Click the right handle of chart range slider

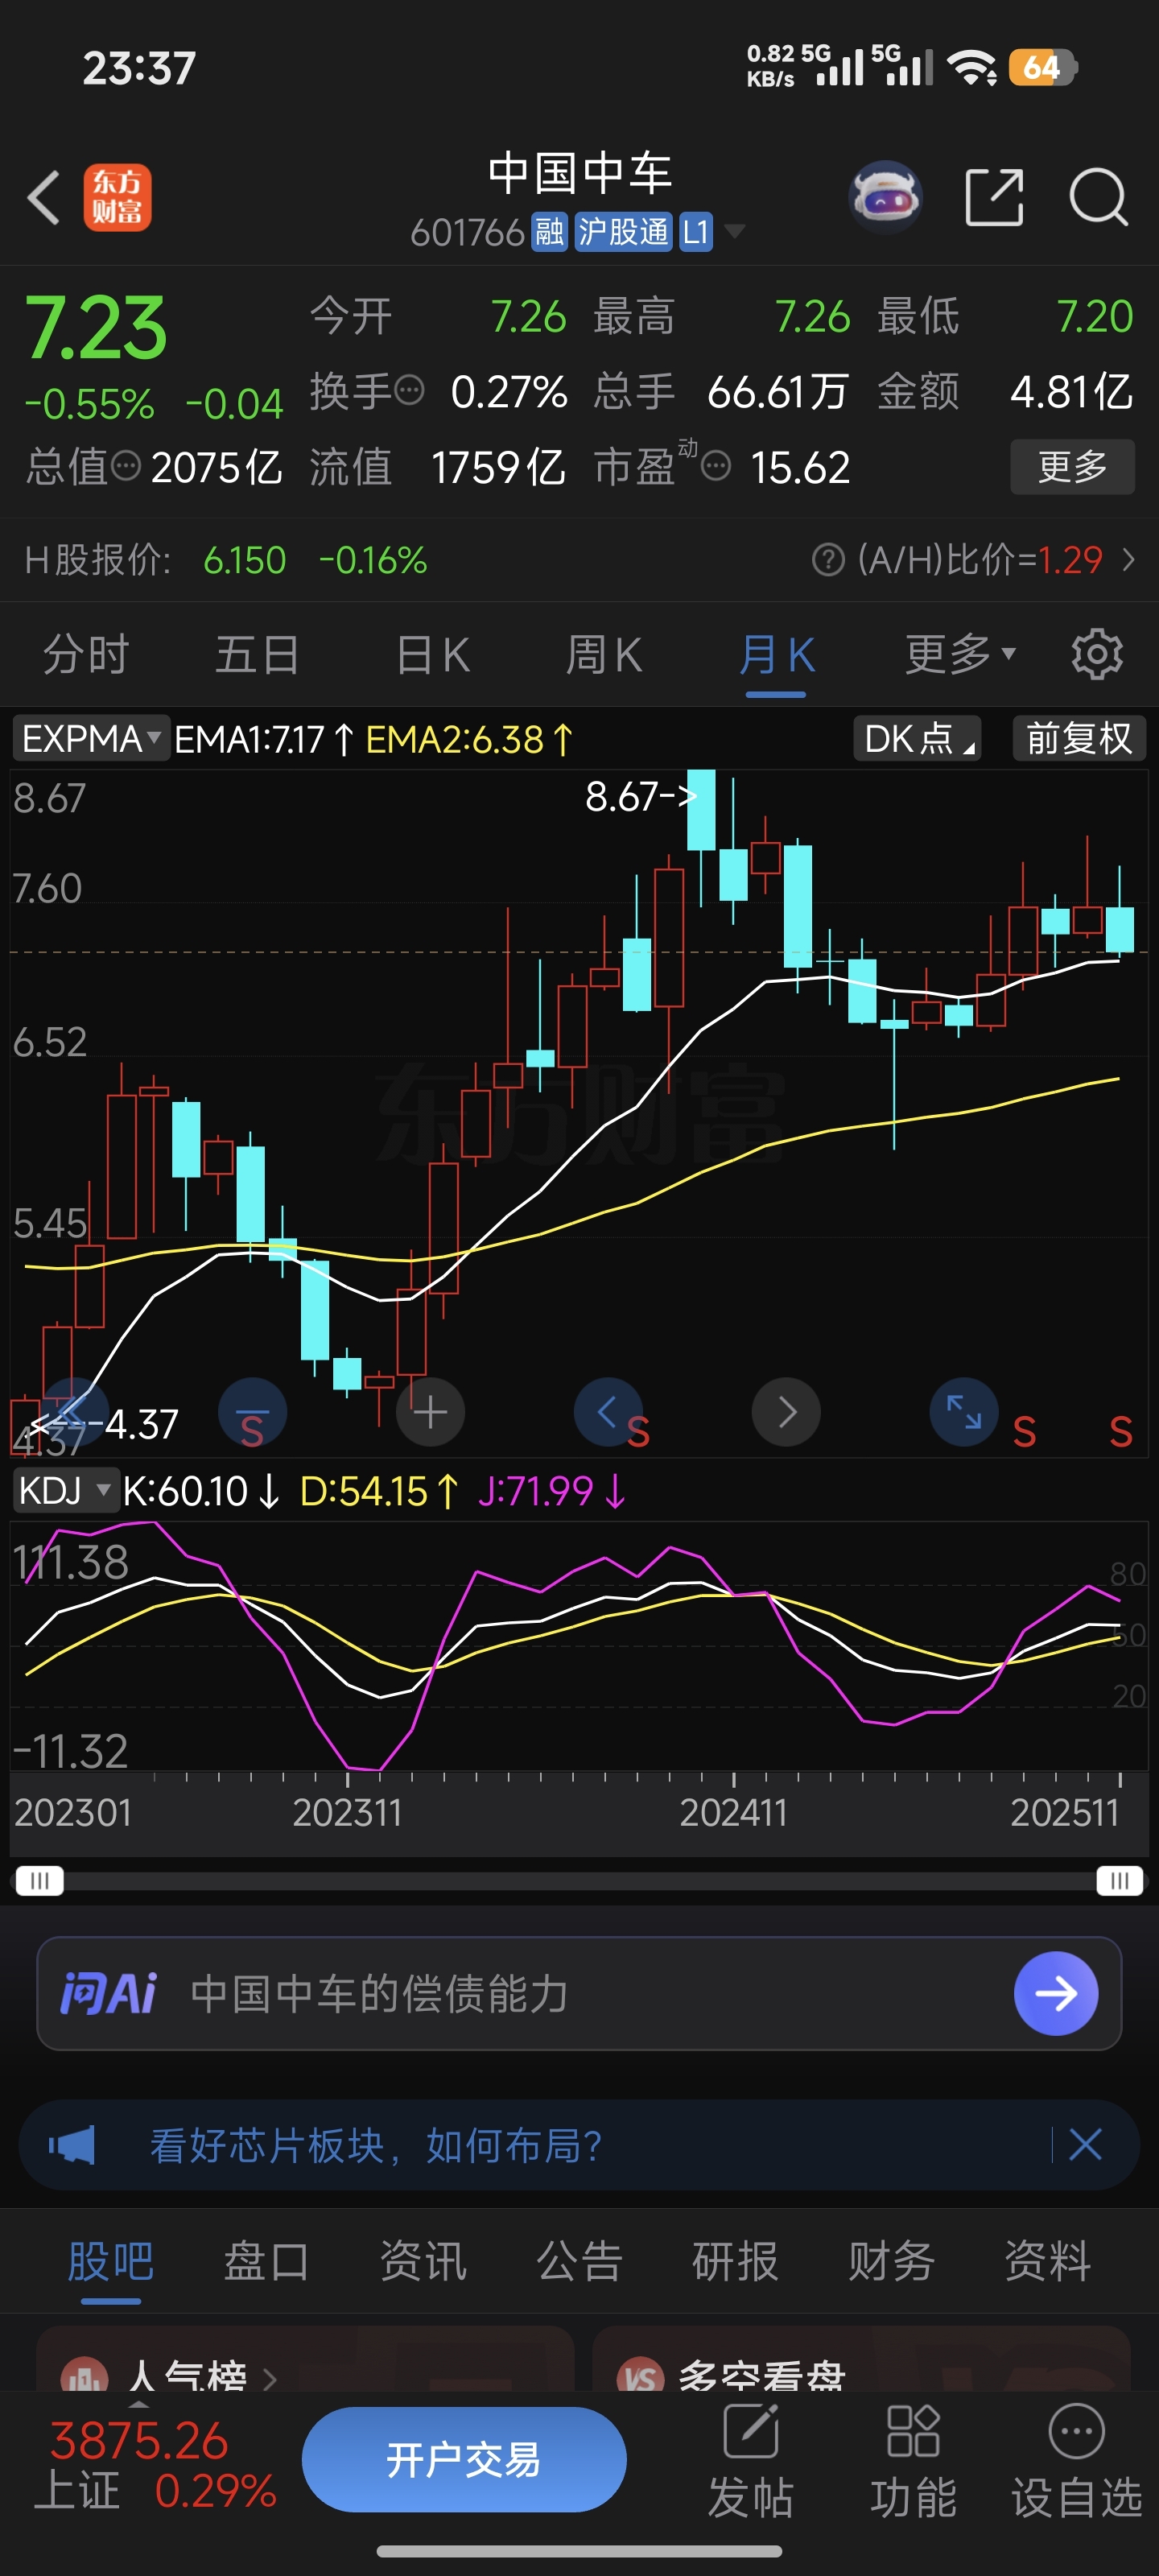click(x=1119, y=1880)
